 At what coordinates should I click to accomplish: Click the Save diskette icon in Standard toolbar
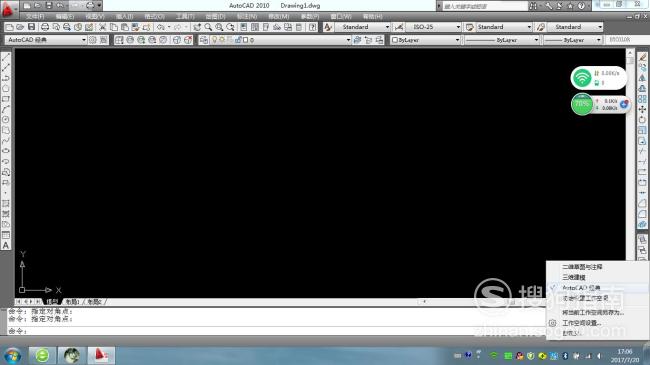(x=32, y=27)
